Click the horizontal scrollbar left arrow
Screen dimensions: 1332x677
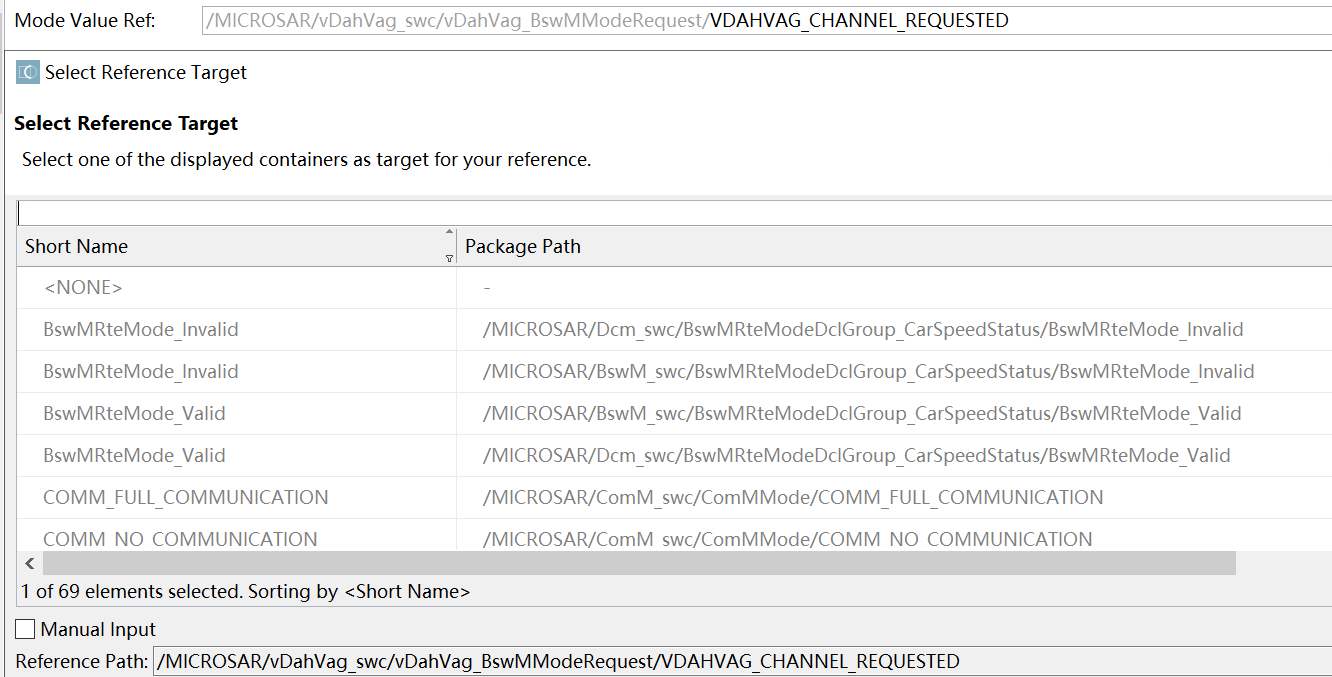coord(30,563)
